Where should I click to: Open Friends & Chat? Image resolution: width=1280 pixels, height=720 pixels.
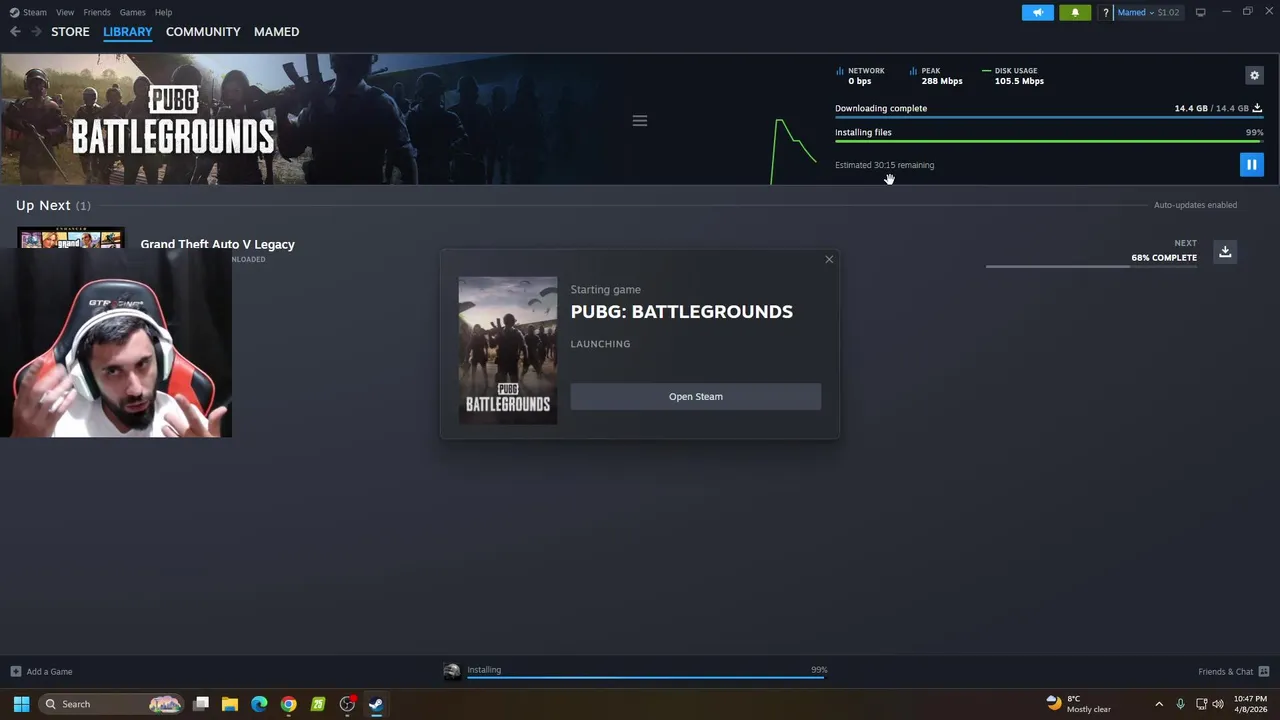click(x=1233, y=672)
